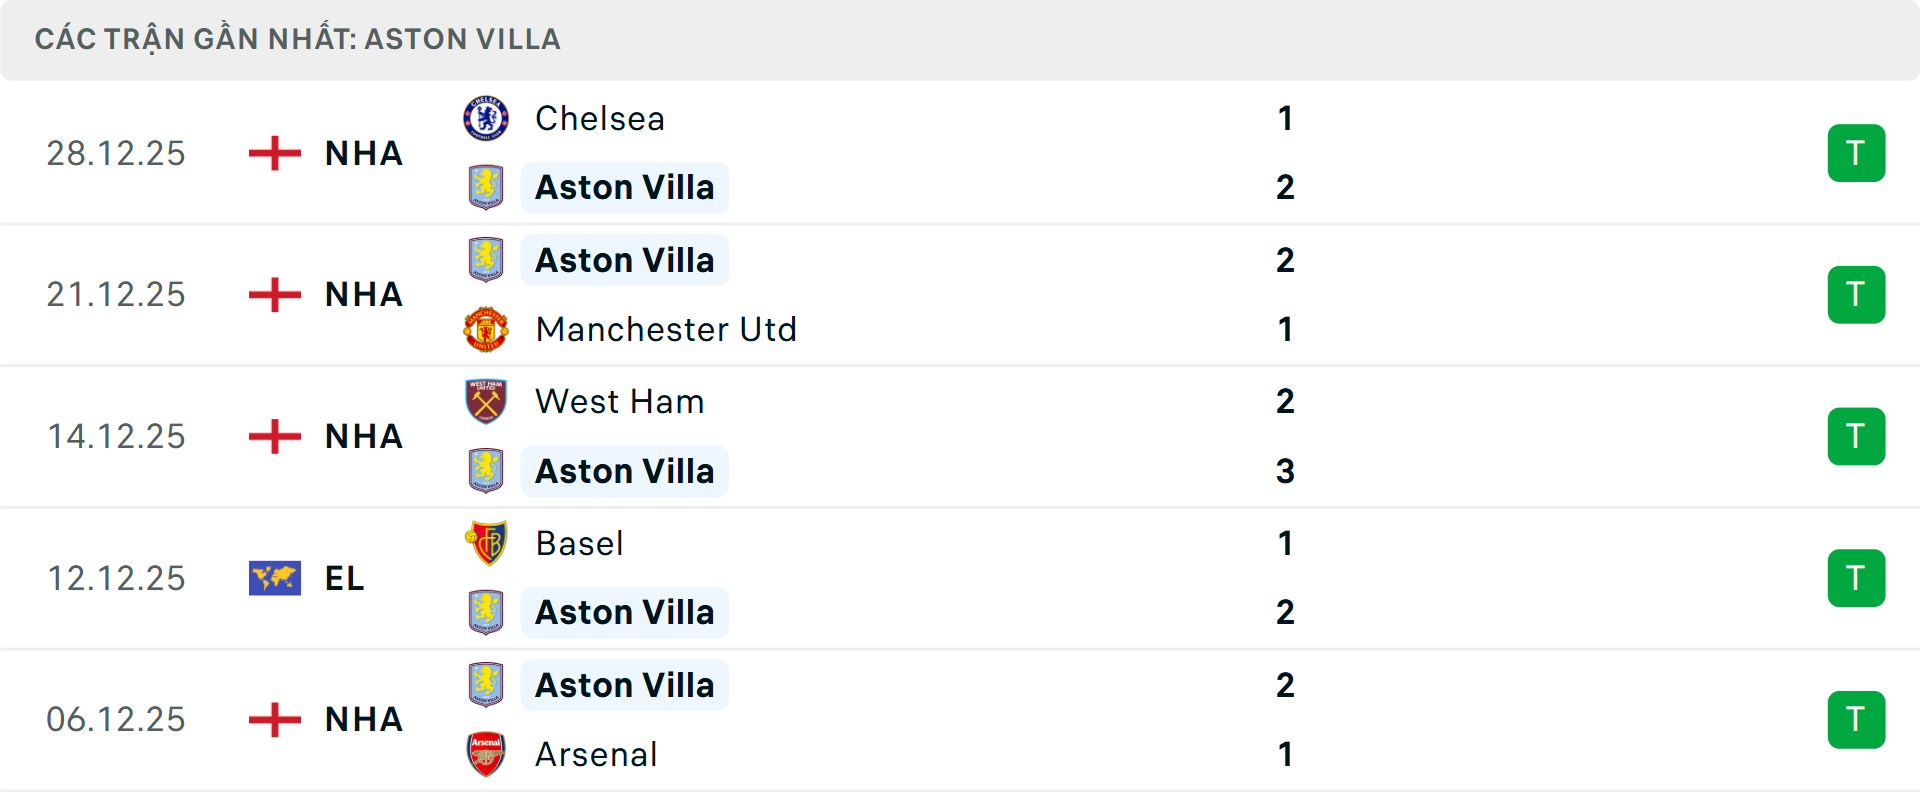Image resolution: width=1920 pixels, height=792 pixels.
Task: Click the Chelsea team name link
Action: (x=599, y=117)
